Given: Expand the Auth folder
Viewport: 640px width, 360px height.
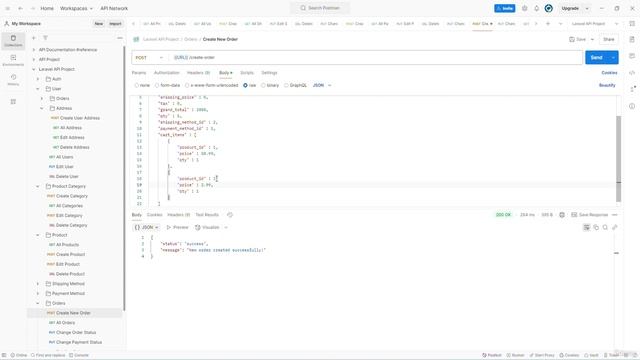Looking at the screenshot, I should [x=38, y=79].
